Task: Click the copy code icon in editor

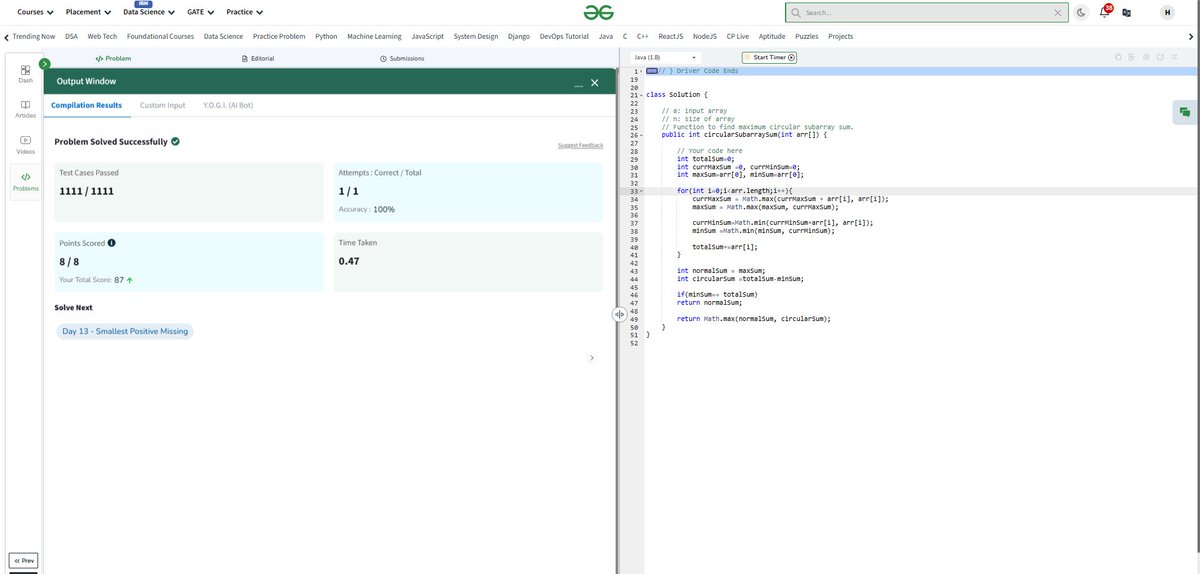Action: 1119,57
